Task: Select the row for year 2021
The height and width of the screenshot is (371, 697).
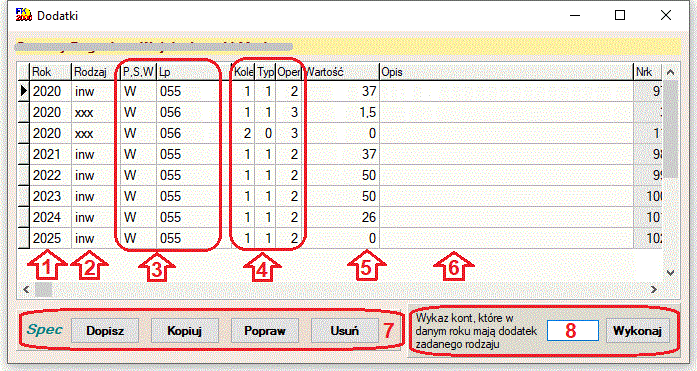Action: tap(340, 155)
